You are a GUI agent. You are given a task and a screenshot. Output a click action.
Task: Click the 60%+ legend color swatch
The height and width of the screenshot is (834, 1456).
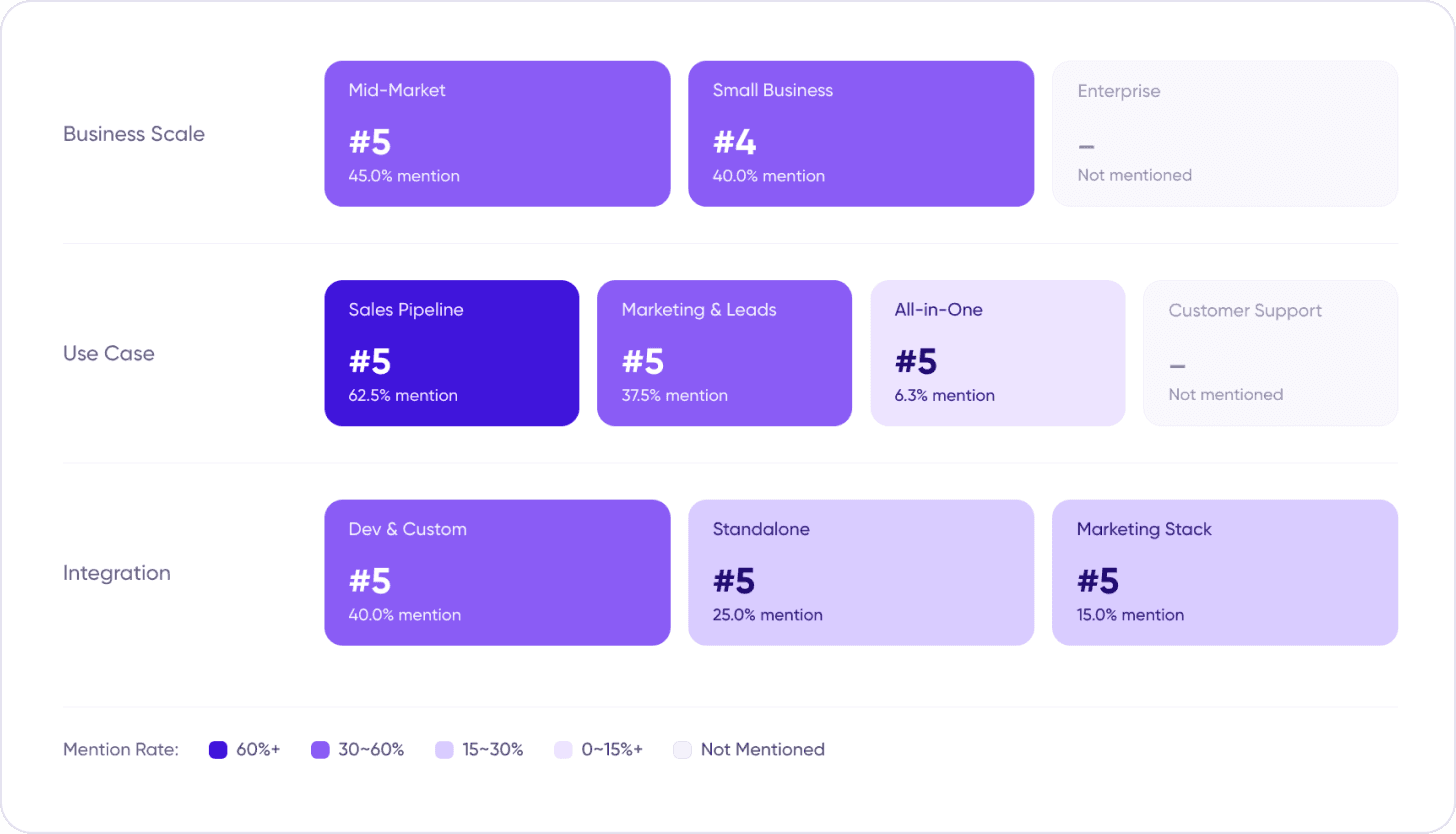[218, 750]
